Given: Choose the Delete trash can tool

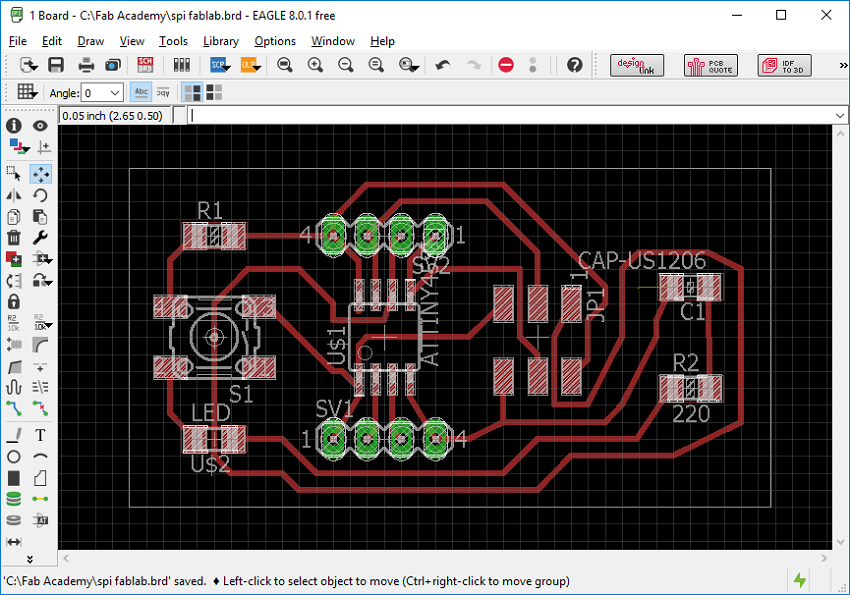Looking at the screenshot, I should [x=14, y=237].
